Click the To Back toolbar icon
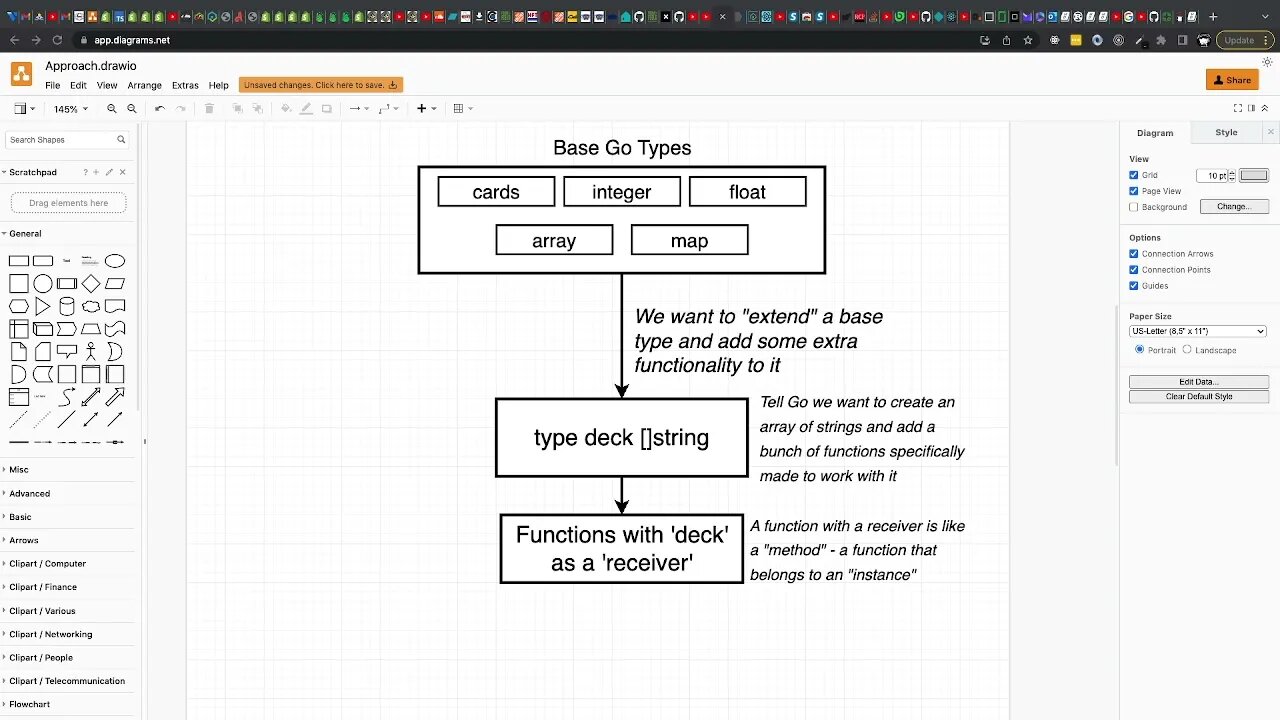This screenshot has width=1280, height=720. [257, 109]
